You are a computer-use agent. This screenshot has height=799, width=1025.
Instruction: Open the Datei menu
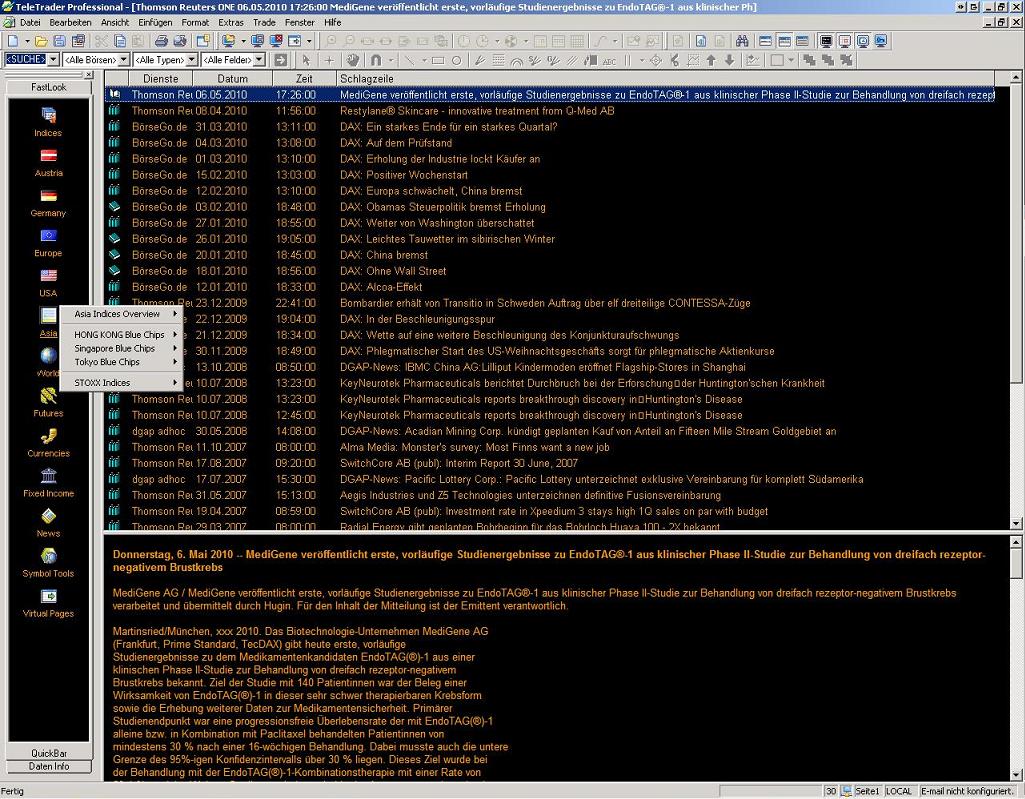click(x=30, y=22)
